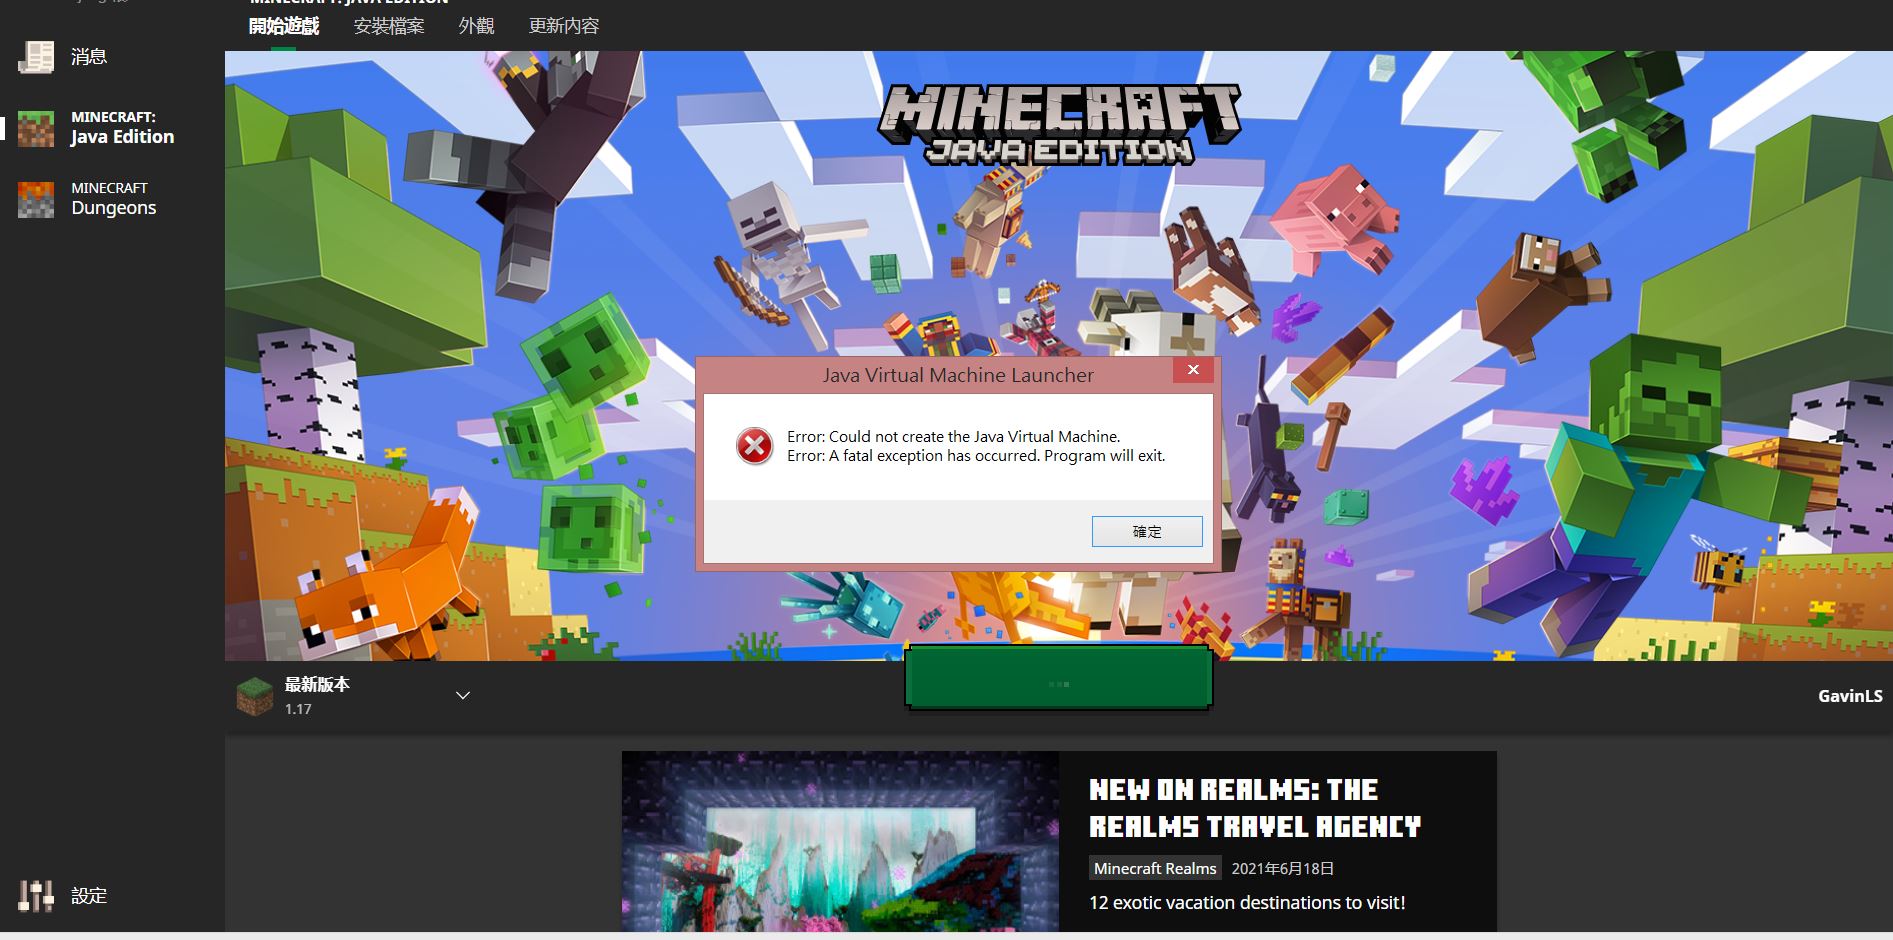Switch to the 開始遊戲 tab
This screenshot has width=1893, height=940.
point(284,26)
